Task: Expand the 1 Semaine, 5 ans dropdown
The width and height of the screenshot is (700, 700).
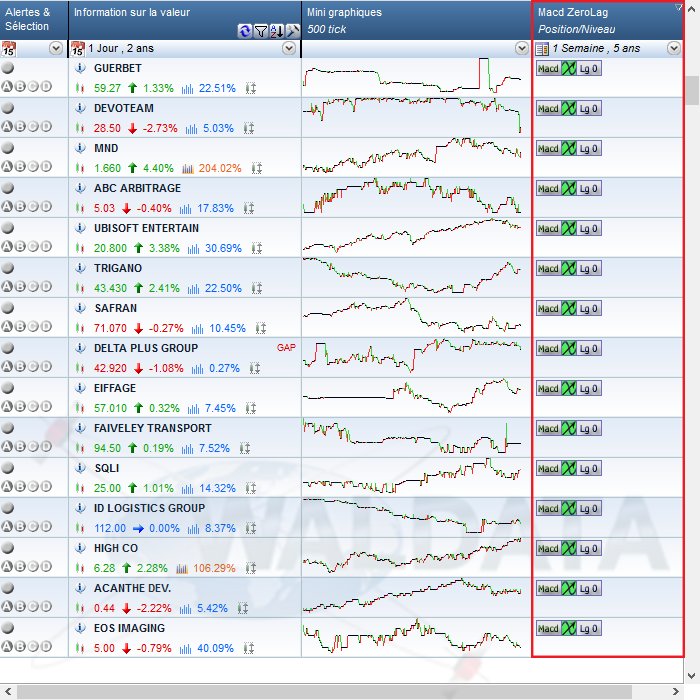Action: coord(674,48)
